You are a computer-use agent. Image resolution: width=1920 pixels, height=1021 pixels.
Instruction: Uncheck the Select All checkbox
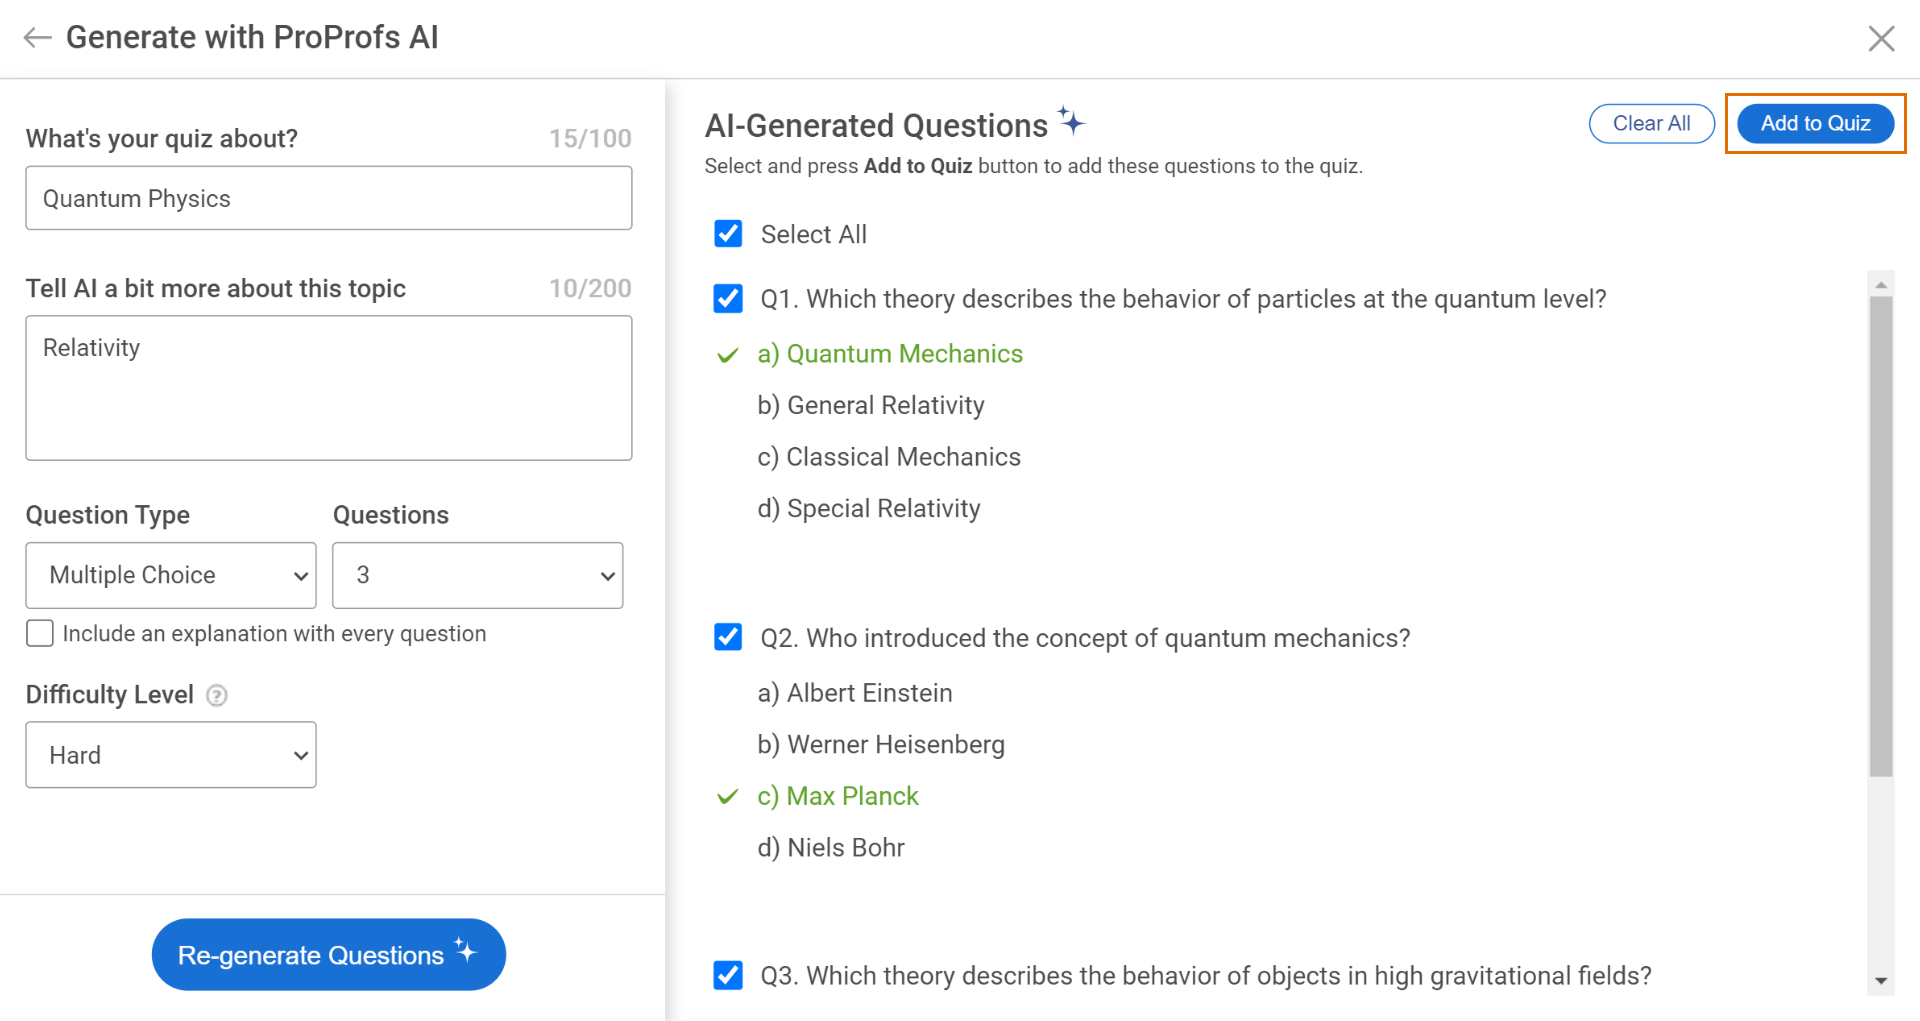(x=728, y=234)
